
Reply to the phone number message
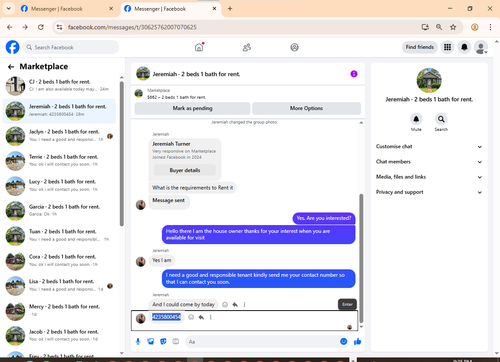(201, 317)
